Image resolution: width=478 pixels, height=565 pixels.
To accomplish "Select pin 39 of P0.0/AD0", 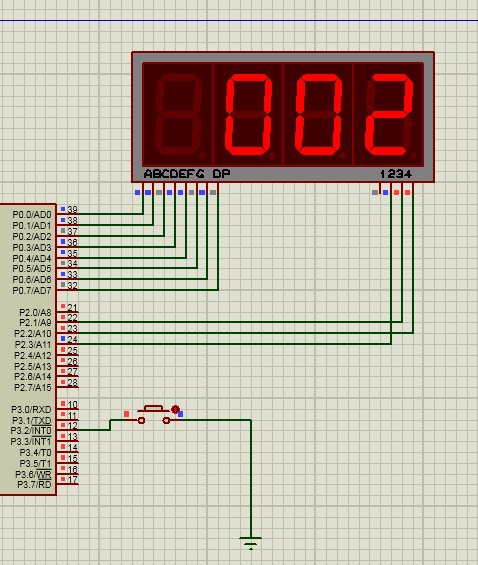I will tap(72, 209).
